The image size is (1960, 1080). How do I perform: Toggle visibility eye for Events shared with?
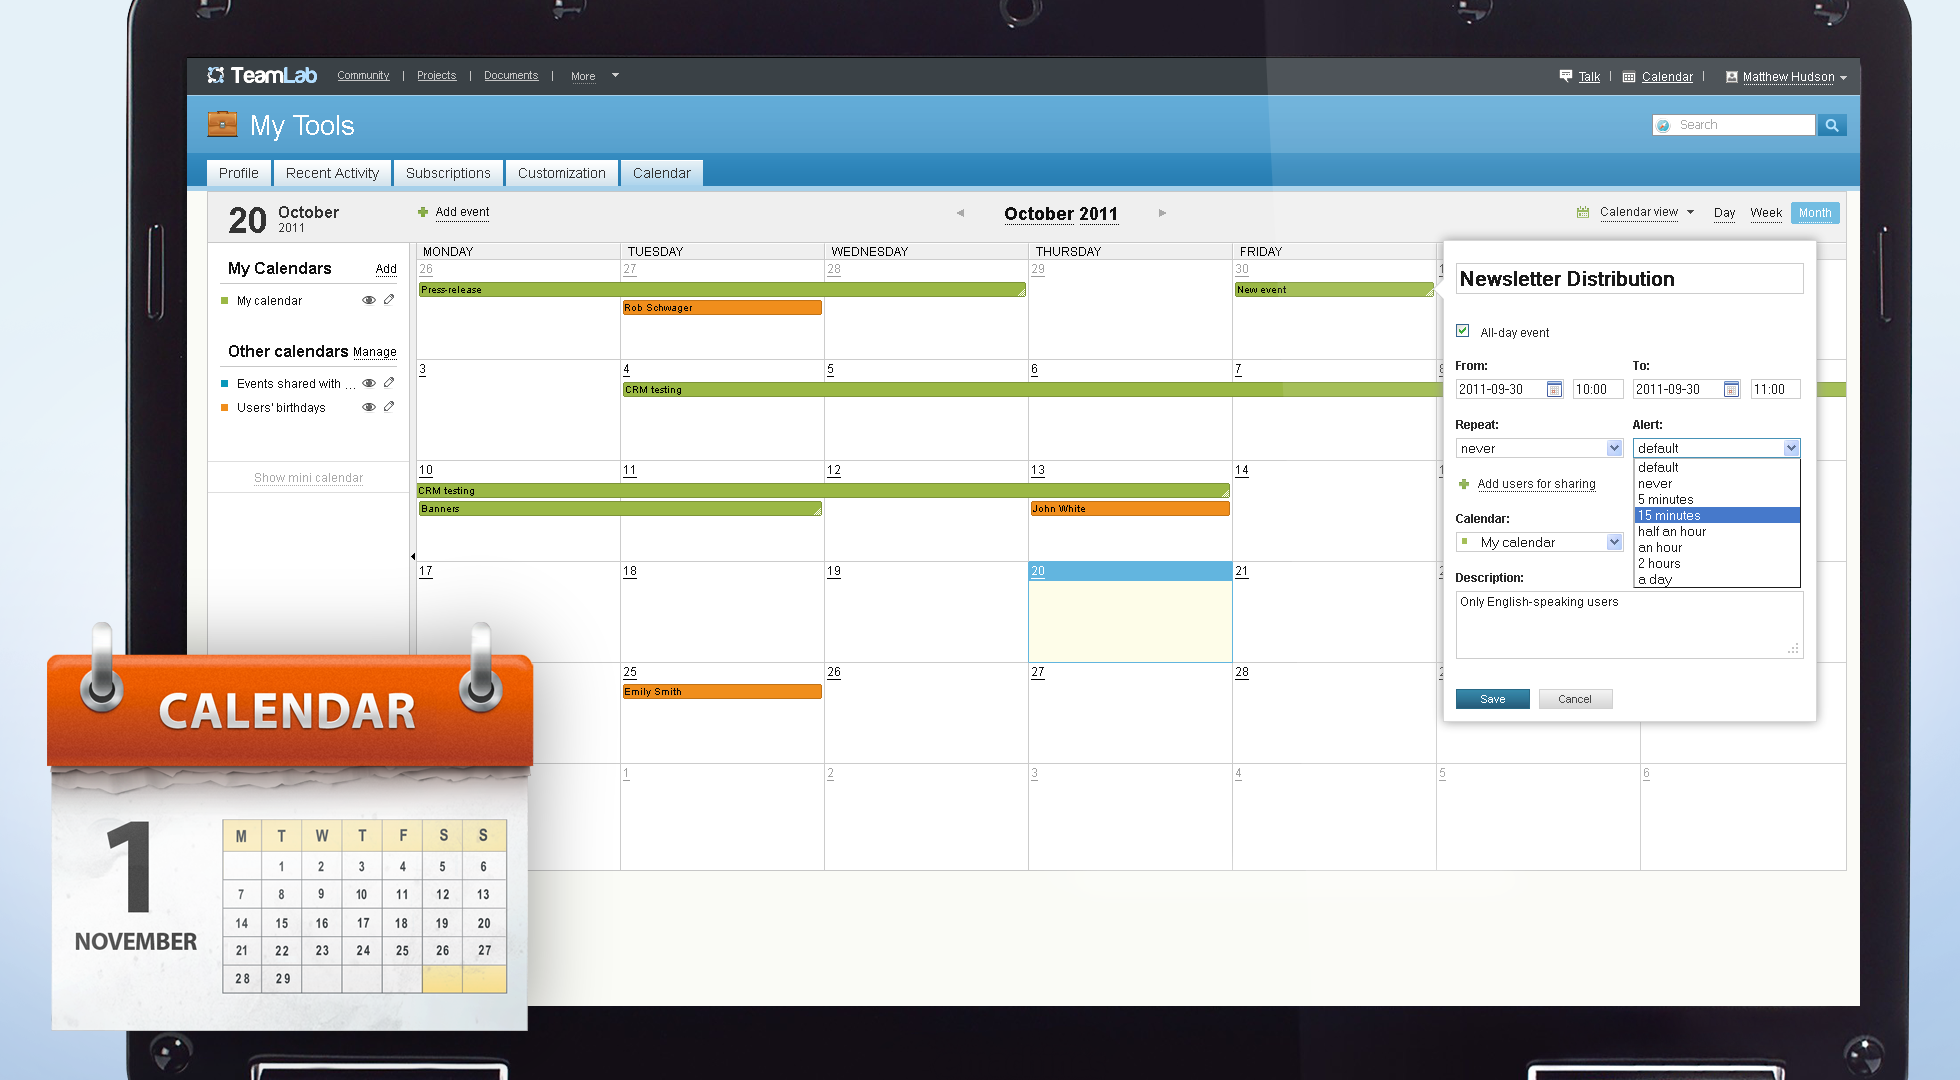point(368,383)
